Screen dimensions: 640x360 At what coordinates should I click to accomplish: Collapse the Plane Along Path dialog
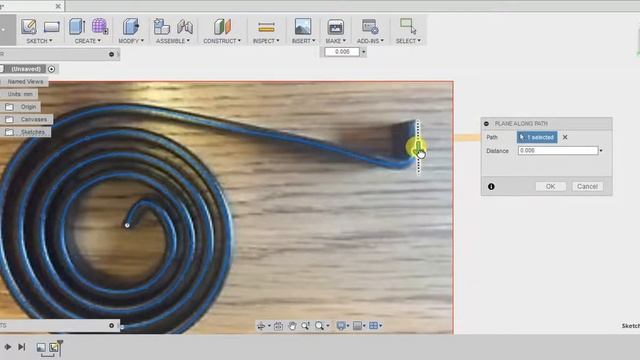pos(486,123)
